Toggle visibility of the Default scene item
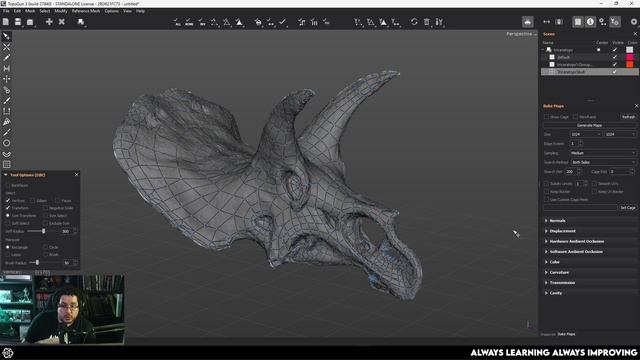This screenshot has width=640, height=360. pos(614,57)
